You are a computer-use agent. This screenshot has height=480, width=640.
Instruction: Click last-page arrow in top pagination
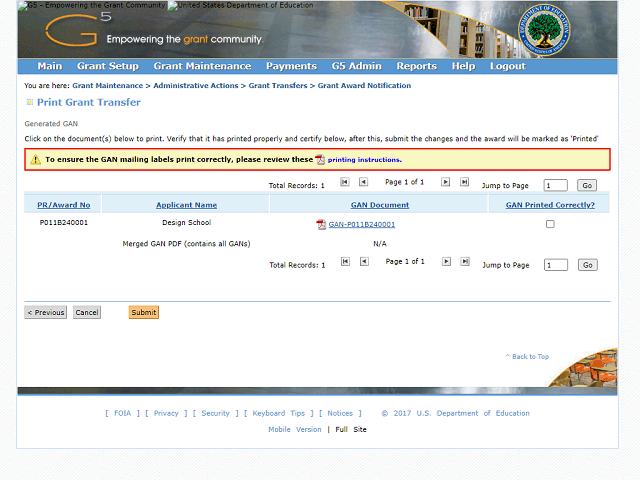point(463,182)
